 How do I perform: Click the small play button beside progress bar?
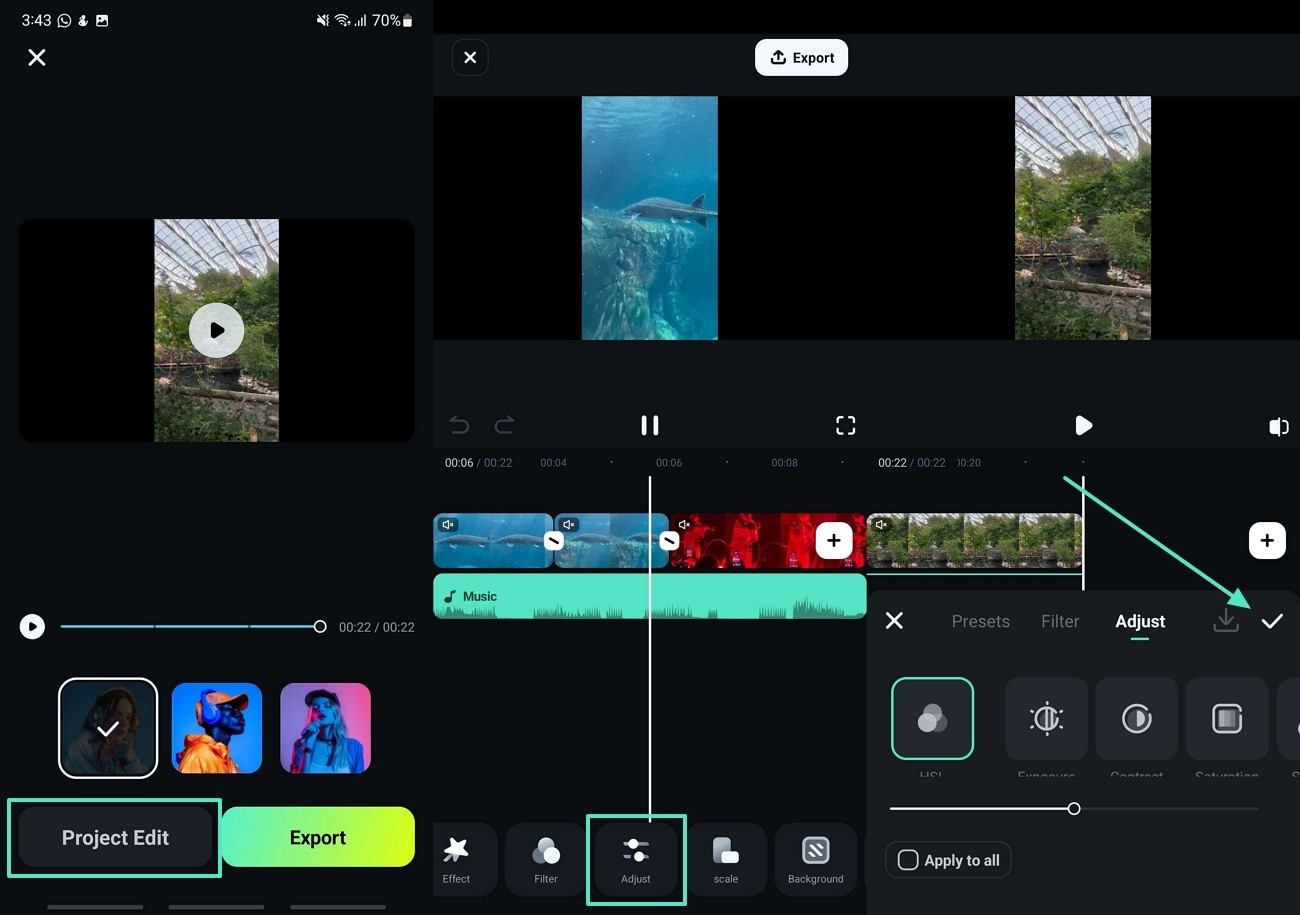32,627
